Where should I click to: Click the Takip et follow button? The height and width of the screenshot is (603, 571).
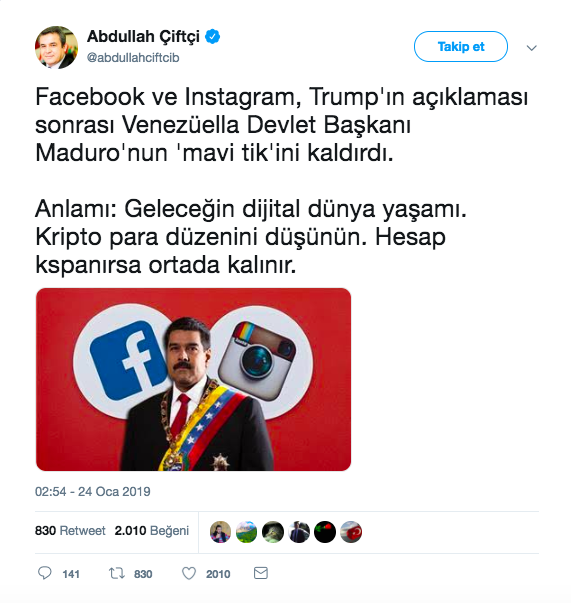pyautogui.click(x=461, y=47)
